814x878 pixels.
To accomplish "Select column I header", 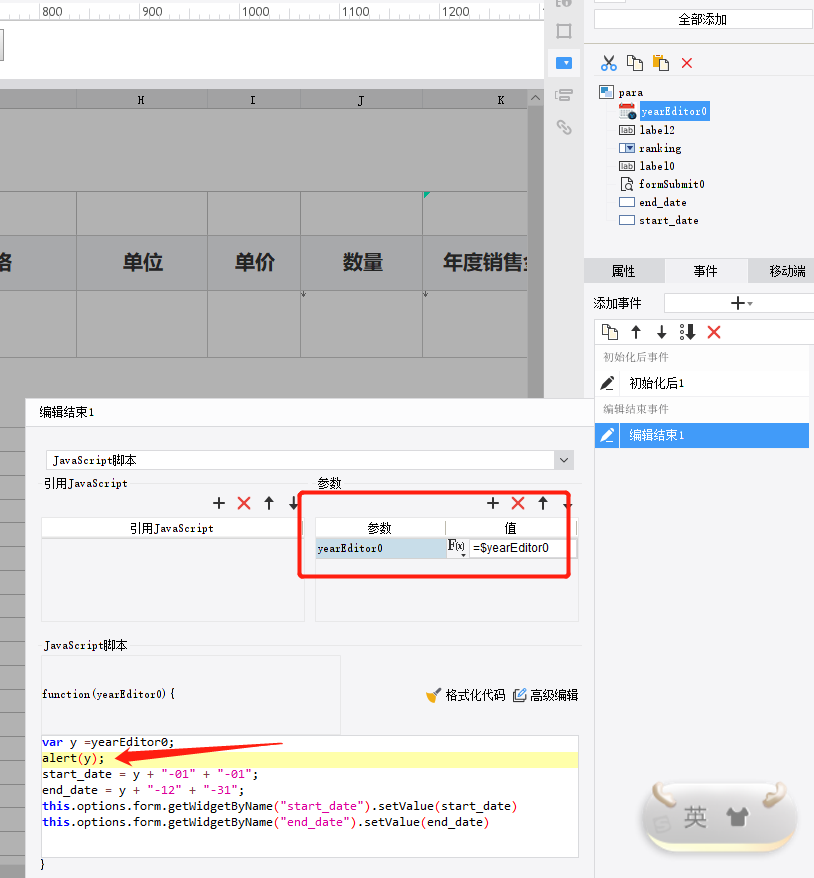I will click(253, 100).
